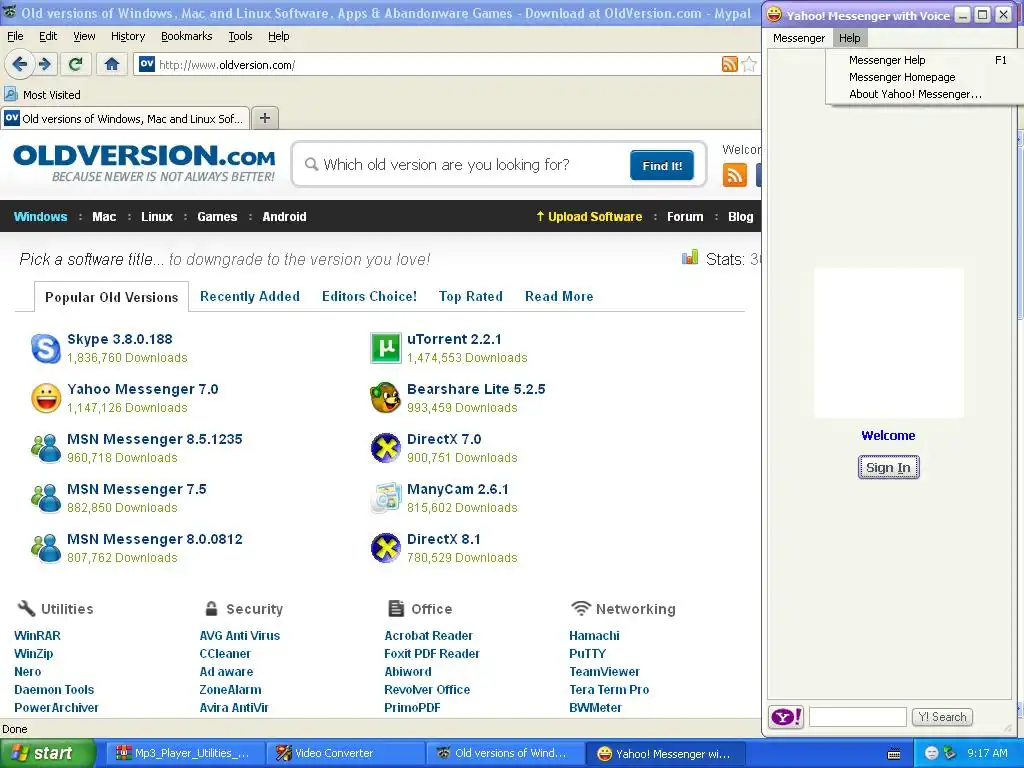Open the Most Visited bookmarks folder
1024x768 pixels.
pos(43,95)
